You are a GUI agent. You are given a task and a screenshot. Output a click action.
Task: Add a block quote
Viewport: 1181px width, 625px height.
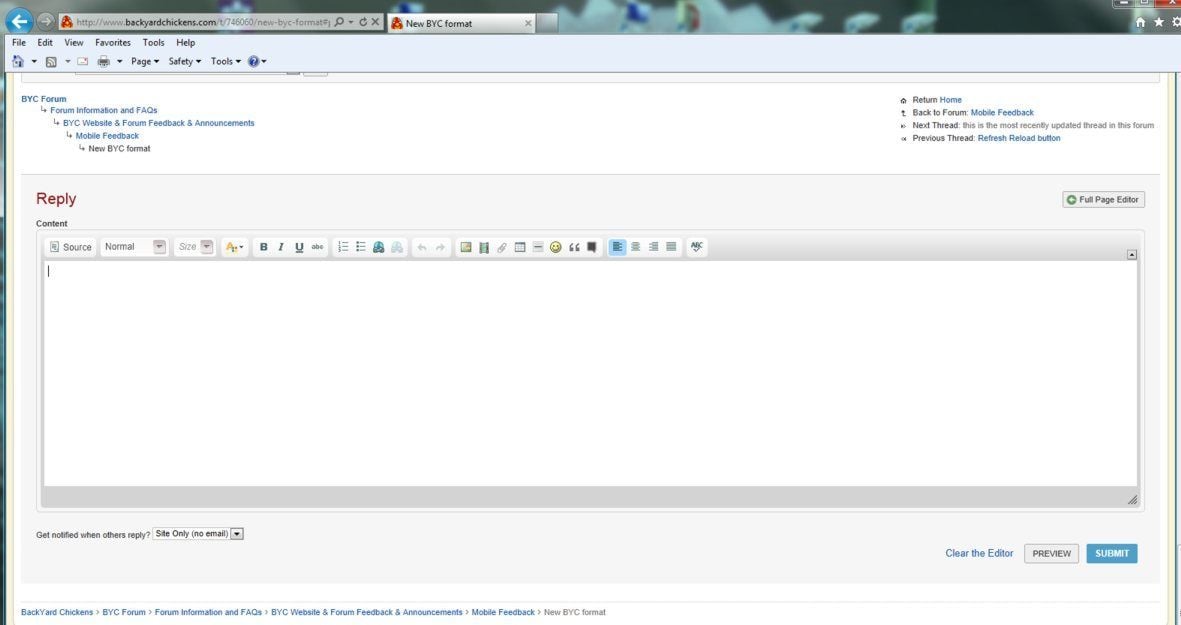point(574,247)
